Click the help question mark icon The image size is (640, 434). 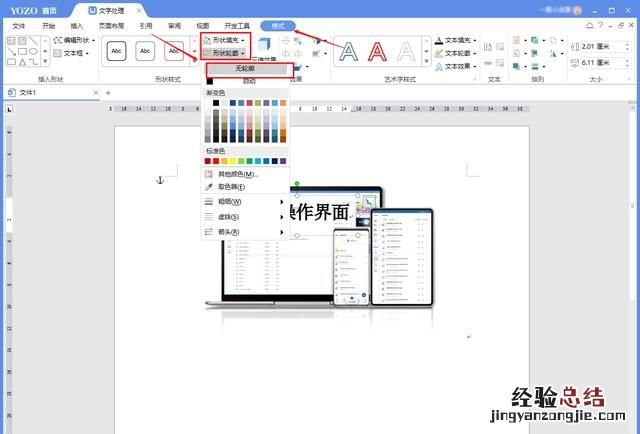pos(600,25)
